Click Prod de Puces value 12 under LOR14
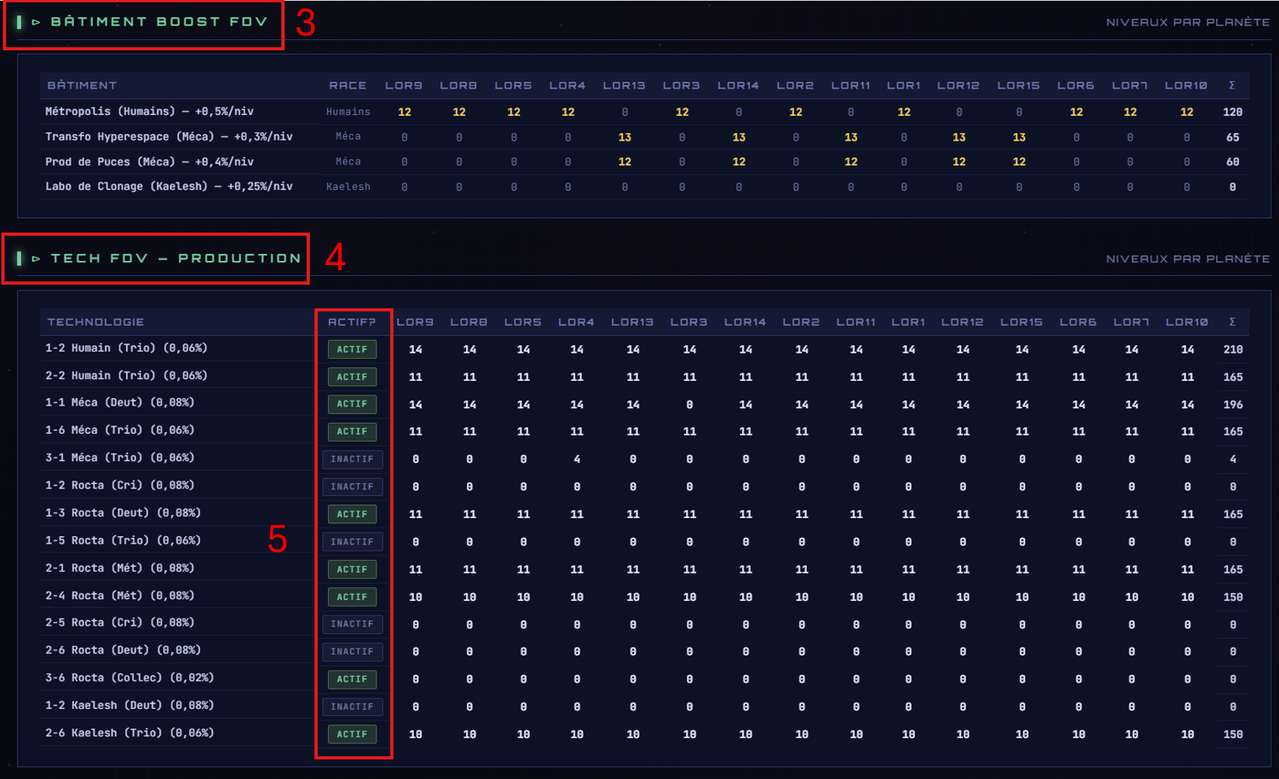Image resolution: width=1279 pixels, height=779 pixels. [x=739, y=162]
